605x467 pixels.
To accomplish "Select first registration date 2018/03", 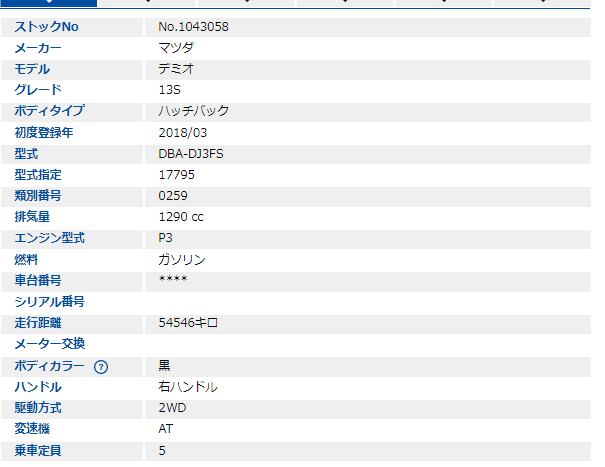I will [183, 133].
